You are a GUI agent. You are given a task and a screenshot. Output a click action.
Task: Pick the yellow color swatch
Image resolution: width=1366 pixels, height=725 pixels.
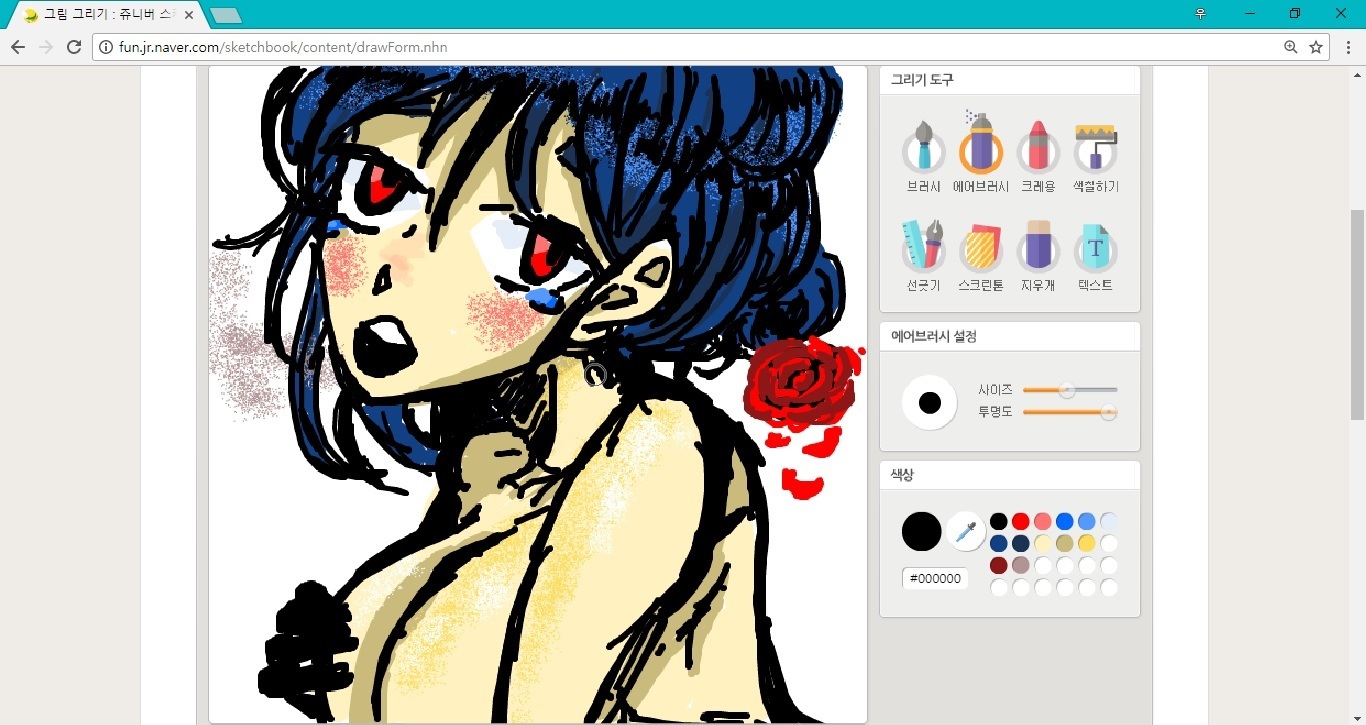point(1087,543)
